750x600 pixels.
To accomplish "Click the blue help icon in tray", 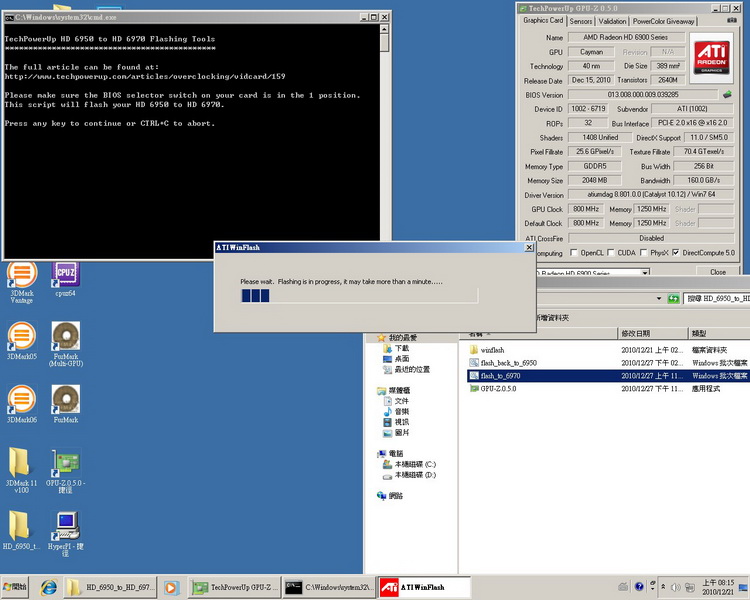I will (639, 587).
